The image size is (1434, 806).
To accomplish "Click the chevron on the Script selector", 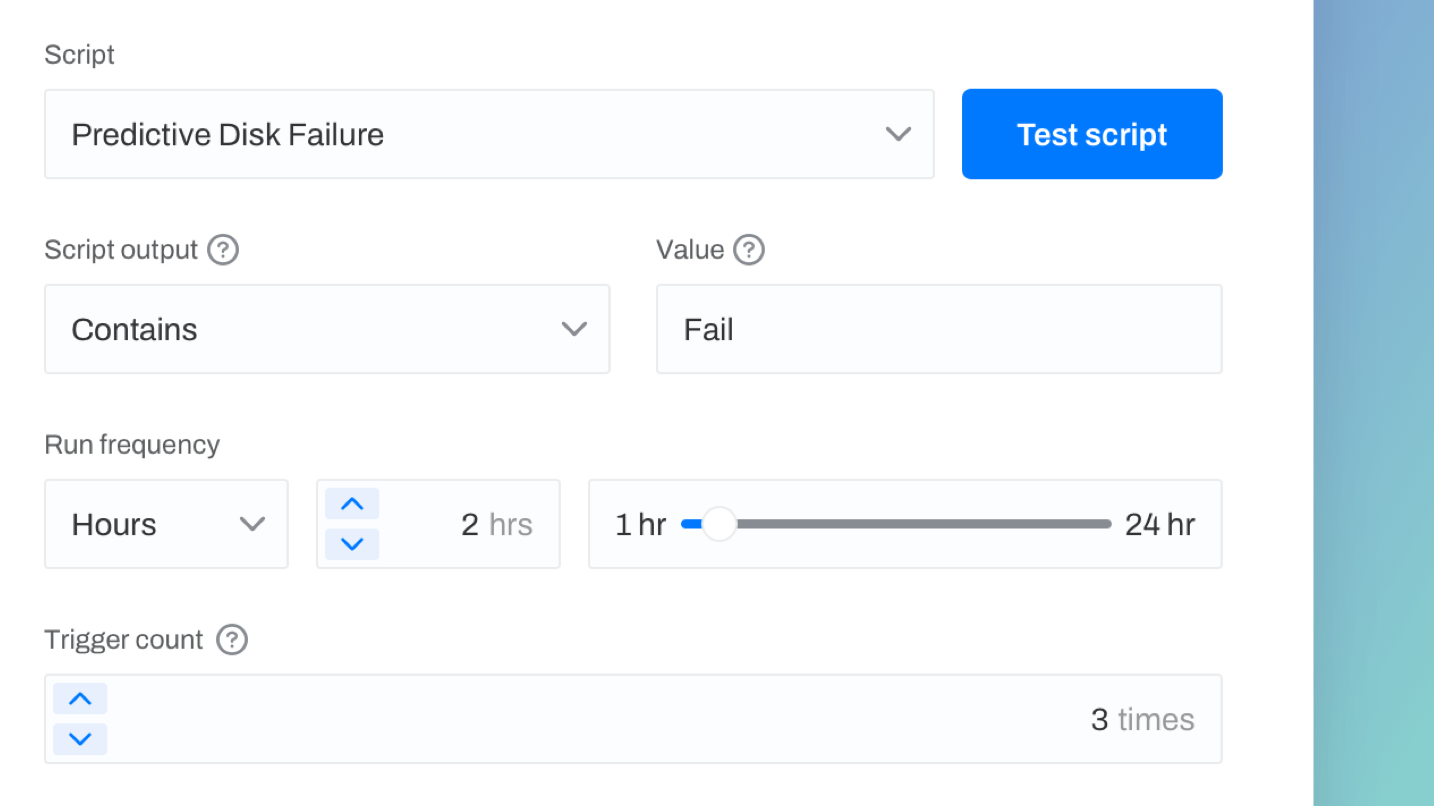I will tap(898, 133).
